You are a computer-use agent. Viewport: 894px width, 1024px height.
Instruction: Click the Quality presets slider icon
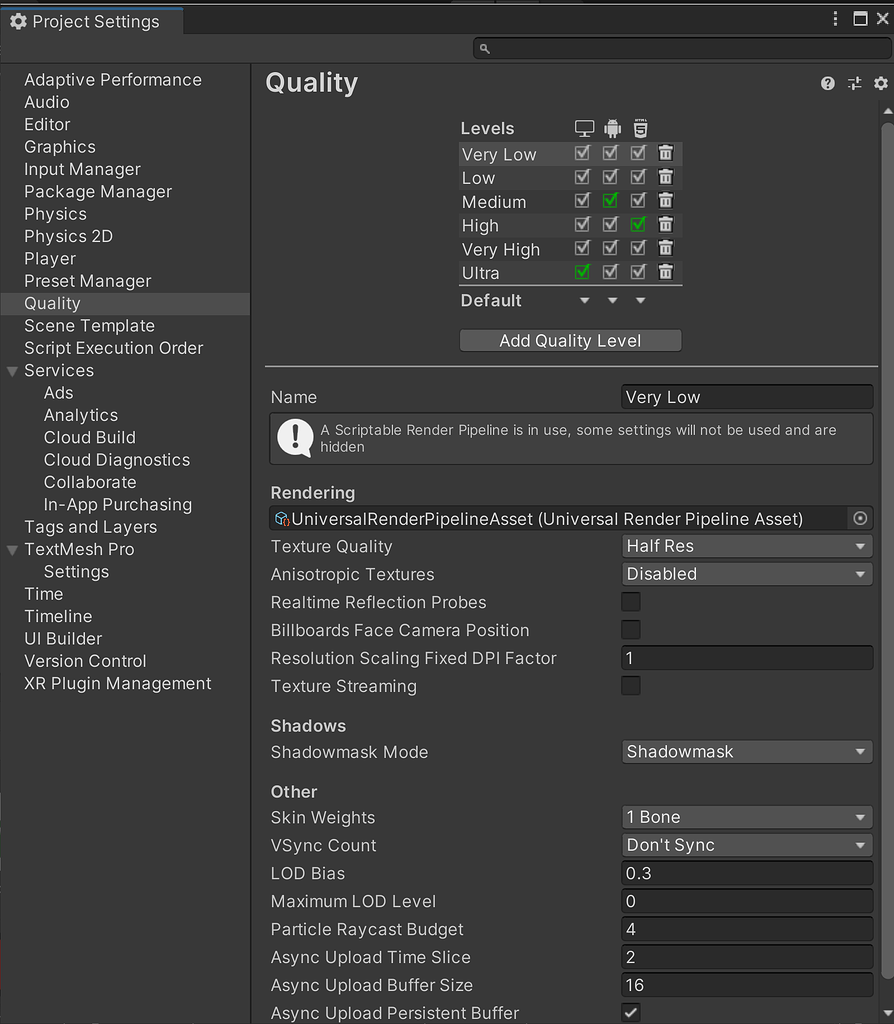coord(854,84)
